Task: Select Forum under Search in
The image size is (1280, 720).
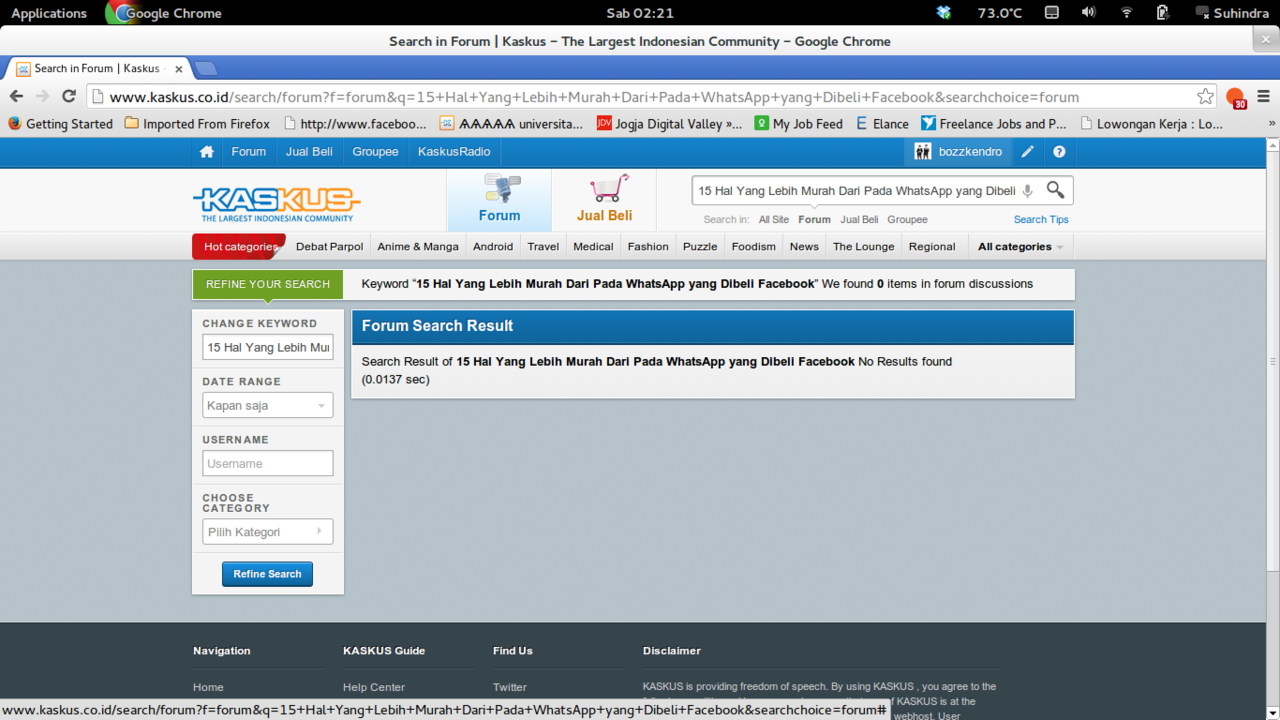Action: click(x=814, y=220)
